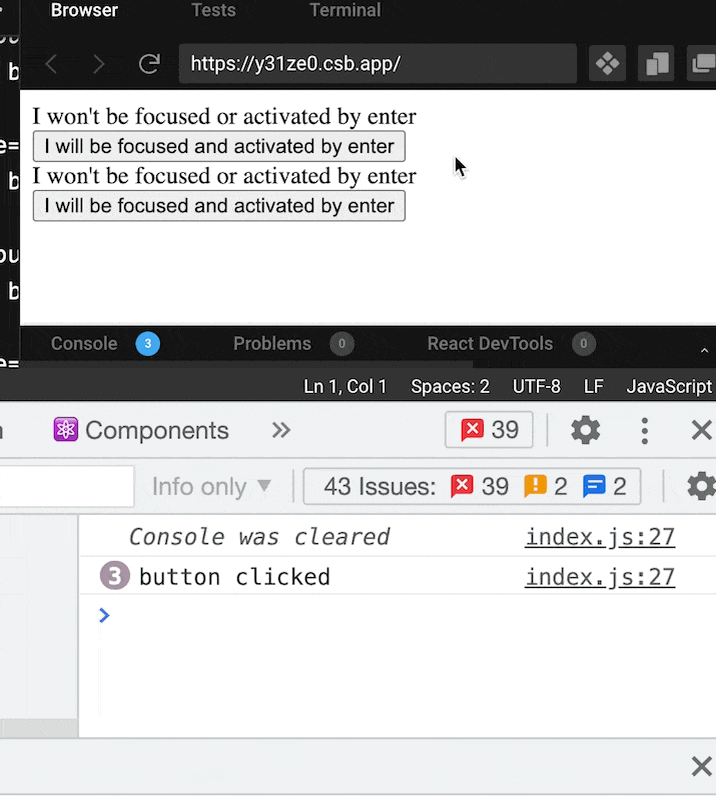Viewport: 716px width, 800px height.
Task: Open the console settings gear
Action: tap(701, 486)
